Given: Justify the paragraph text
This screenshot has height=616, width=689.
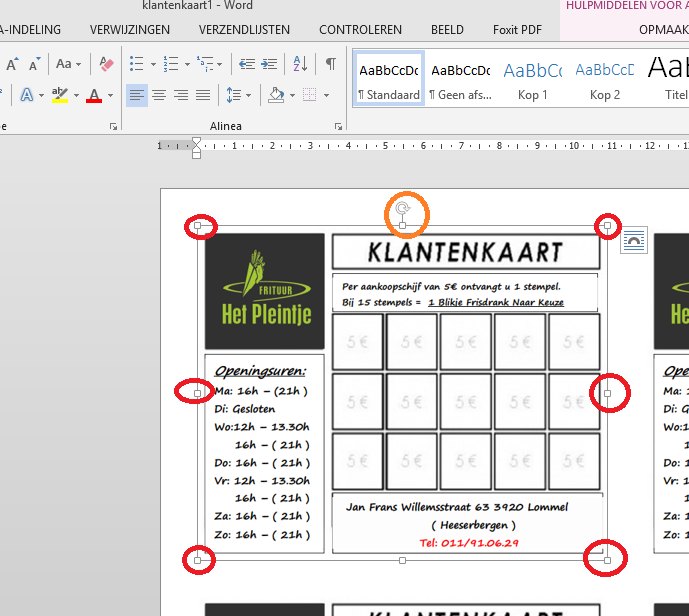Looking at the screenshot, I should (203, 95).
